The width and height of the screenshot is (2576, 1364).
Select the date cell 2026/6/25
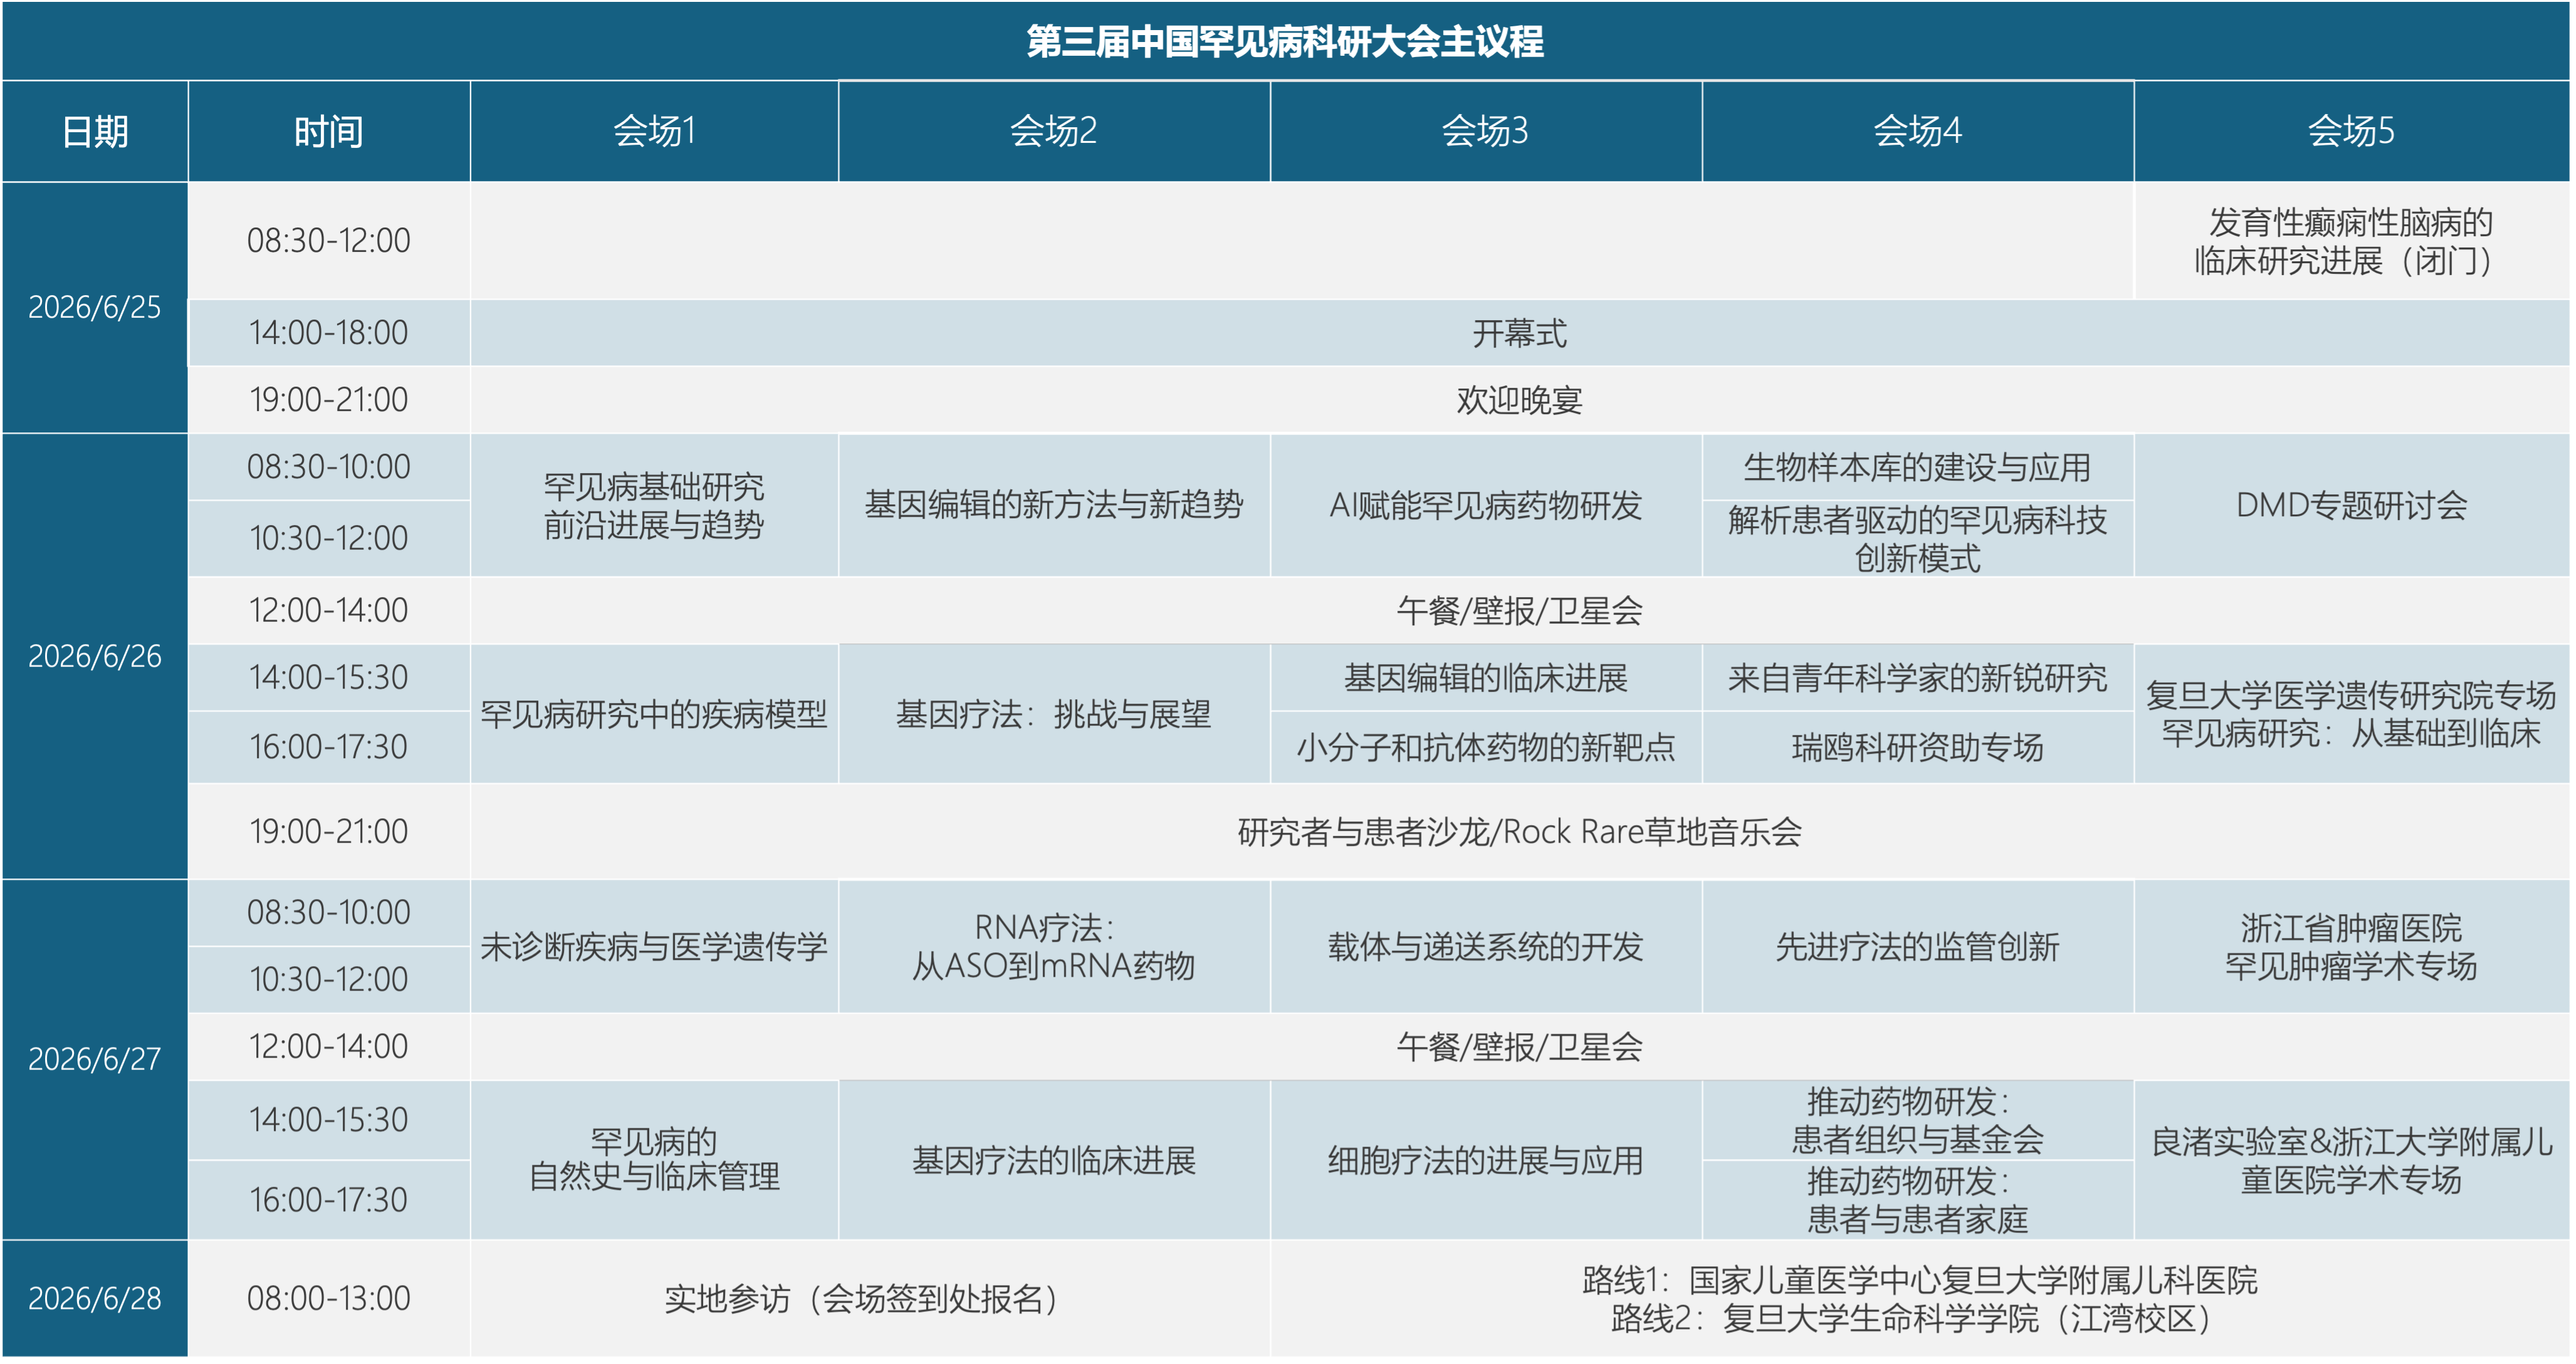tap(95, 307)
